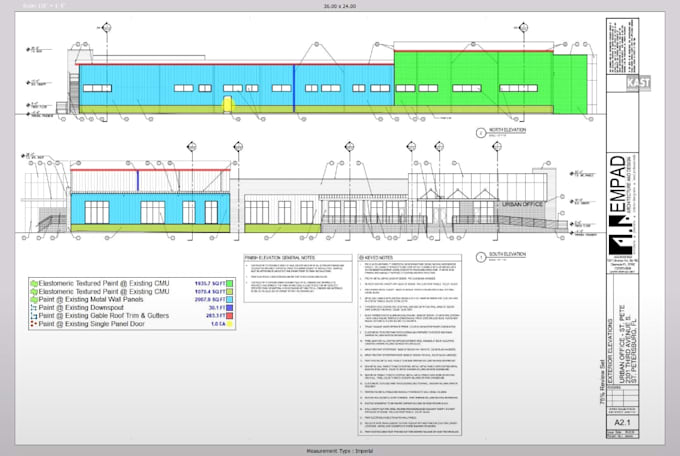Click the area icon beside the 1079.4 SQ FT legend row
Image resolution: width=680 pixels, height=456 pixels.
34,292
